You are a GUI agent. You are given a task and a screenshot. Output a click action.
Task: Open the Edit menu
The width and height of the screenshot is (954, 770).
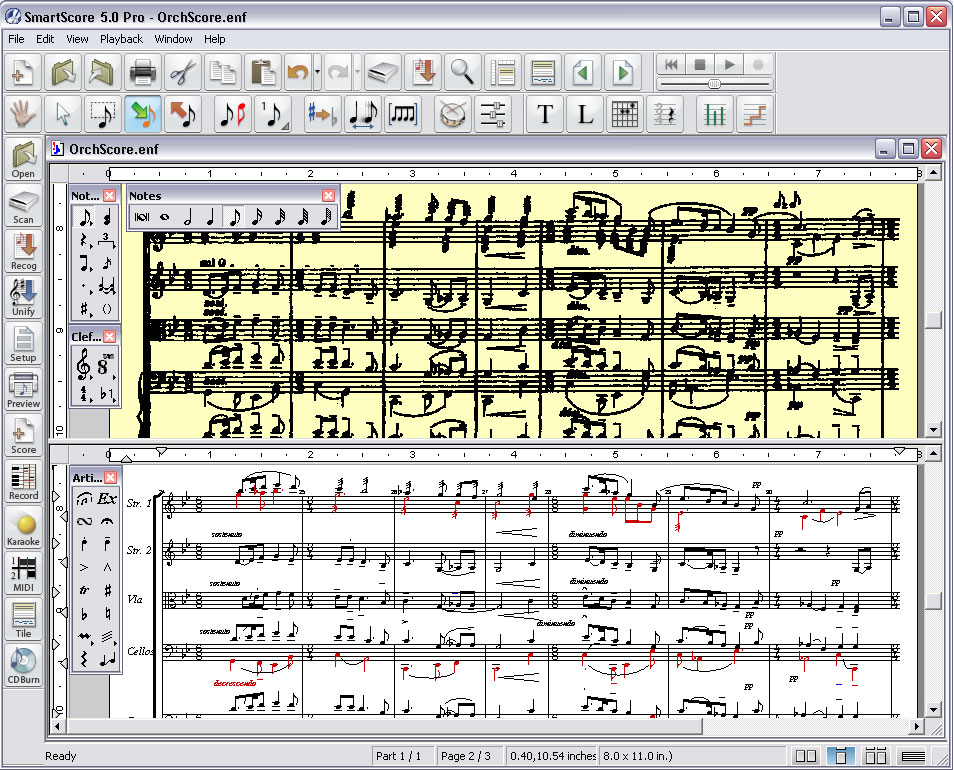45,39
